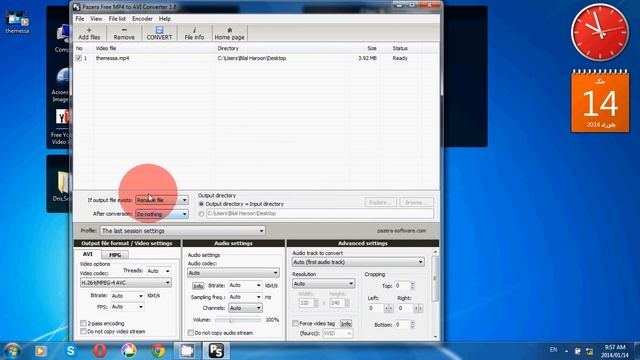This screenshot has width=640, height=360.
Task: Open Picasa icon on the taskbar
Action: (129, 351)
